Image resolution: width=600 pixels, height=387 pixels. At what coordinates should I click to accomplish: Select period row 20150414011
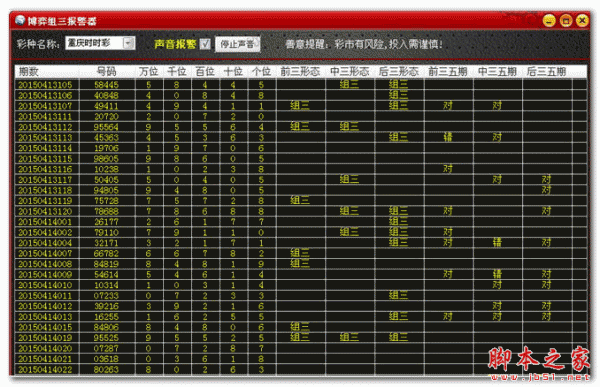(x=300, y=296)
